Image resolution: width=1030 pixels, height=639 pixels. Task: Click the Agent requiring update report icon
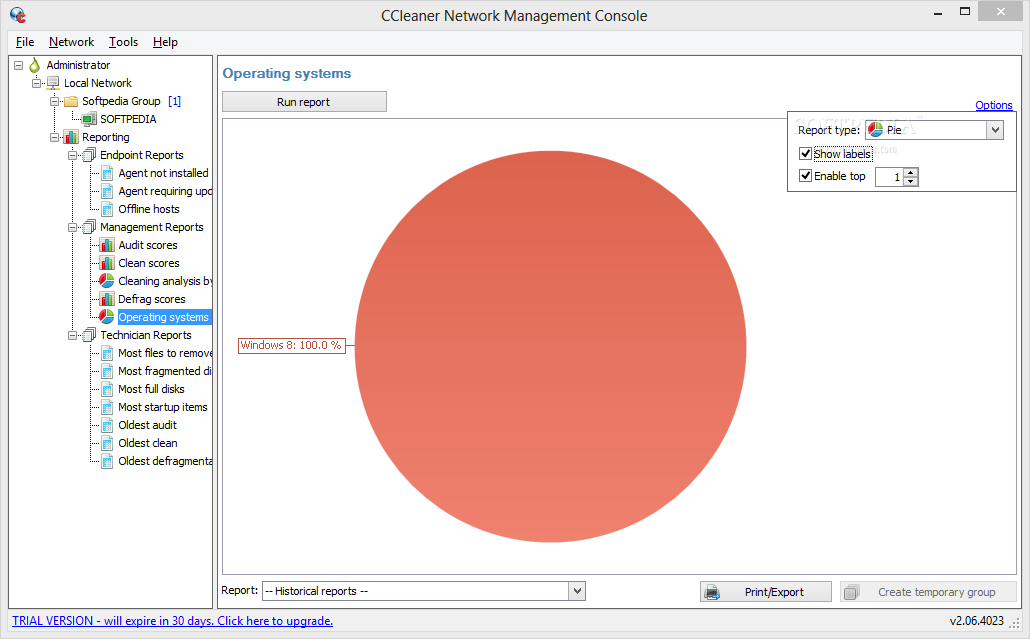(x=107, y=191)
